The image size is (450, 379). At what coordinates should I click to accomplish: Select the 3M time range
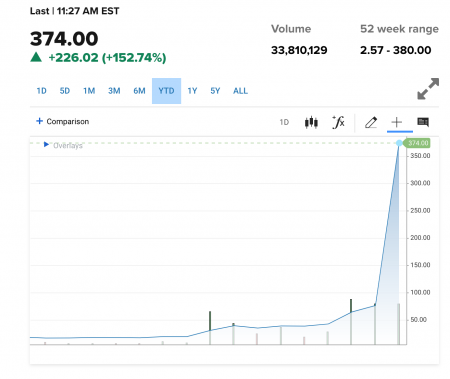(x=114, y=91)
